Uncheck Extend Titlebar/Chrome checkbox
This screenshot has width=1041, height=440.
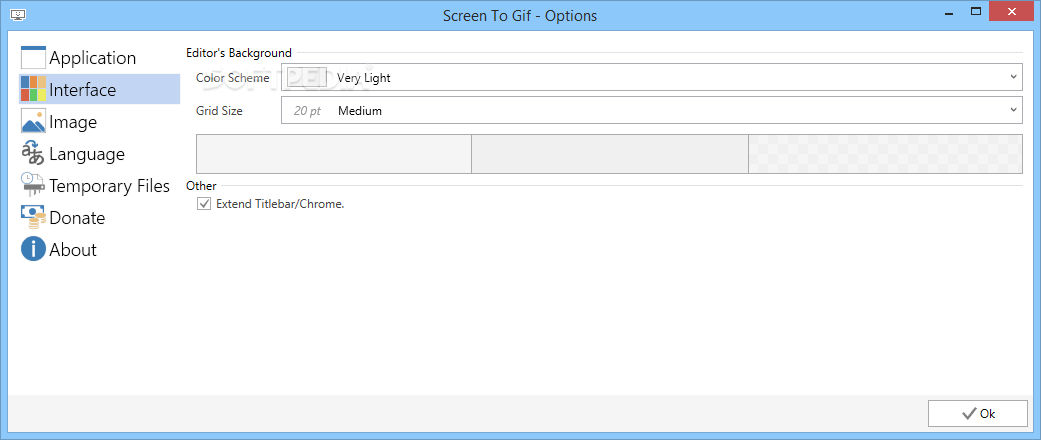[205, 204]
